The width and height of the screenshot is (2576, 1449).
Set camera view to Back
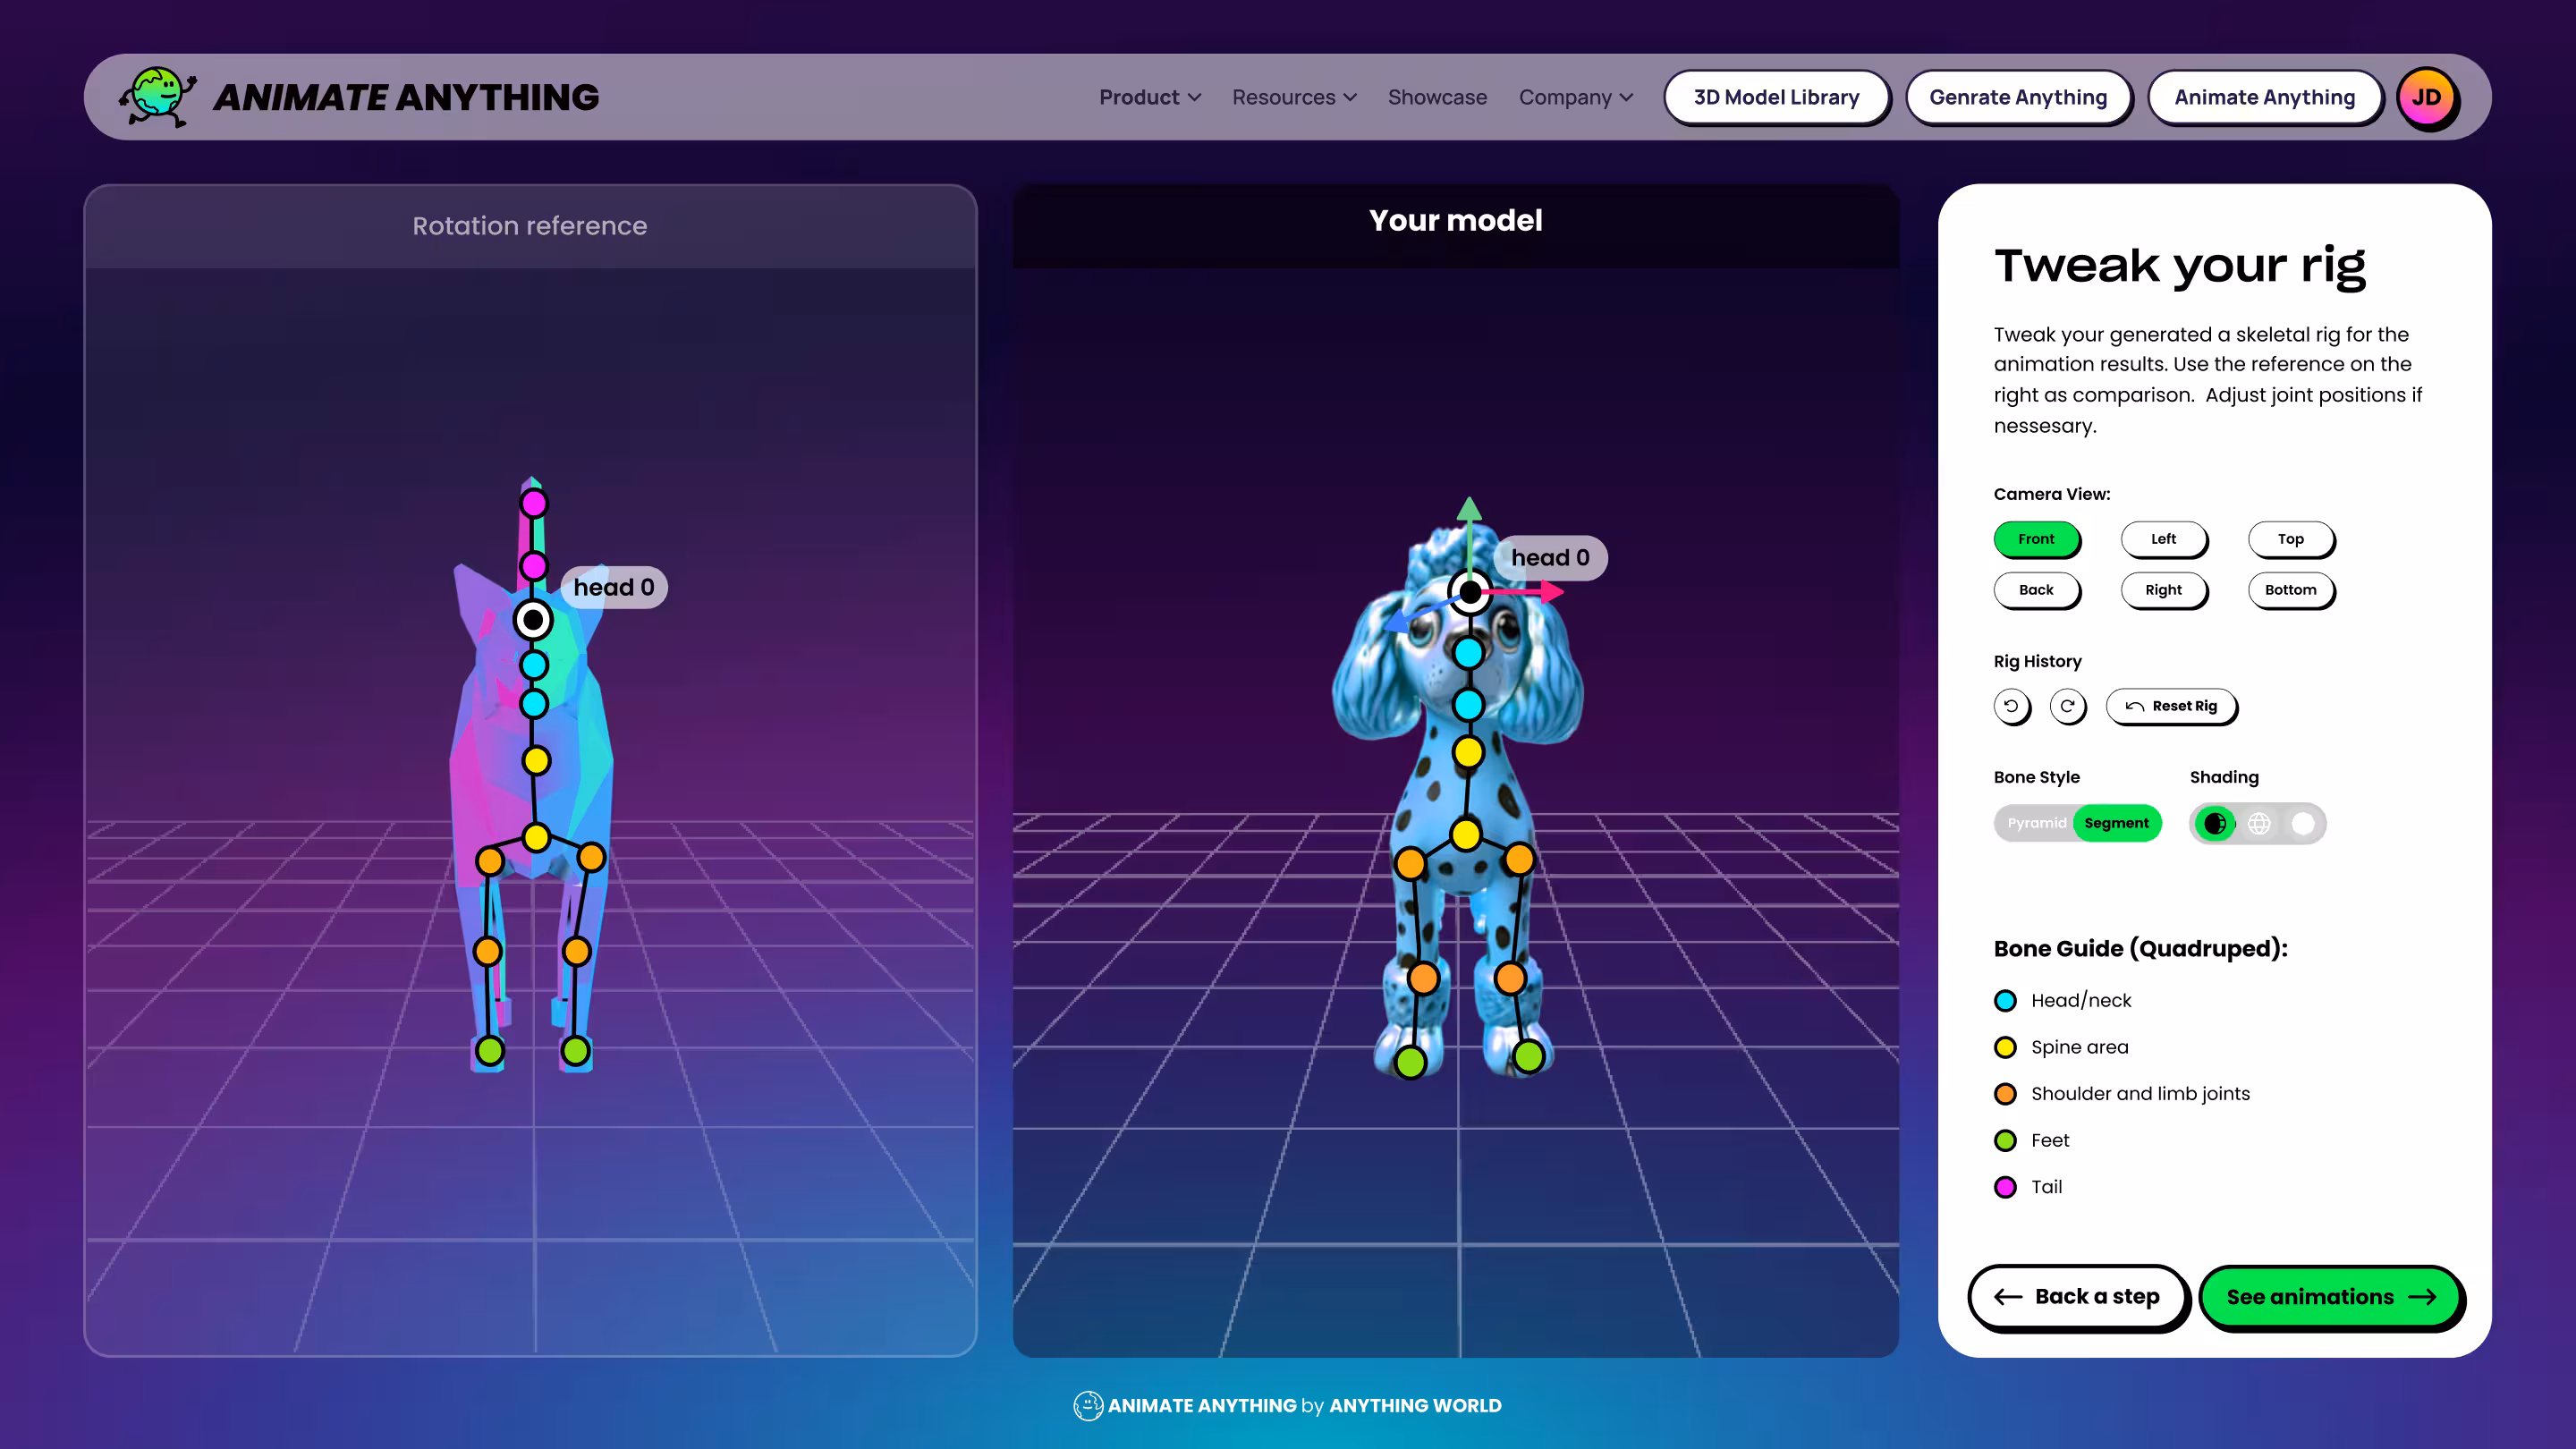[x=2036, y=590]
